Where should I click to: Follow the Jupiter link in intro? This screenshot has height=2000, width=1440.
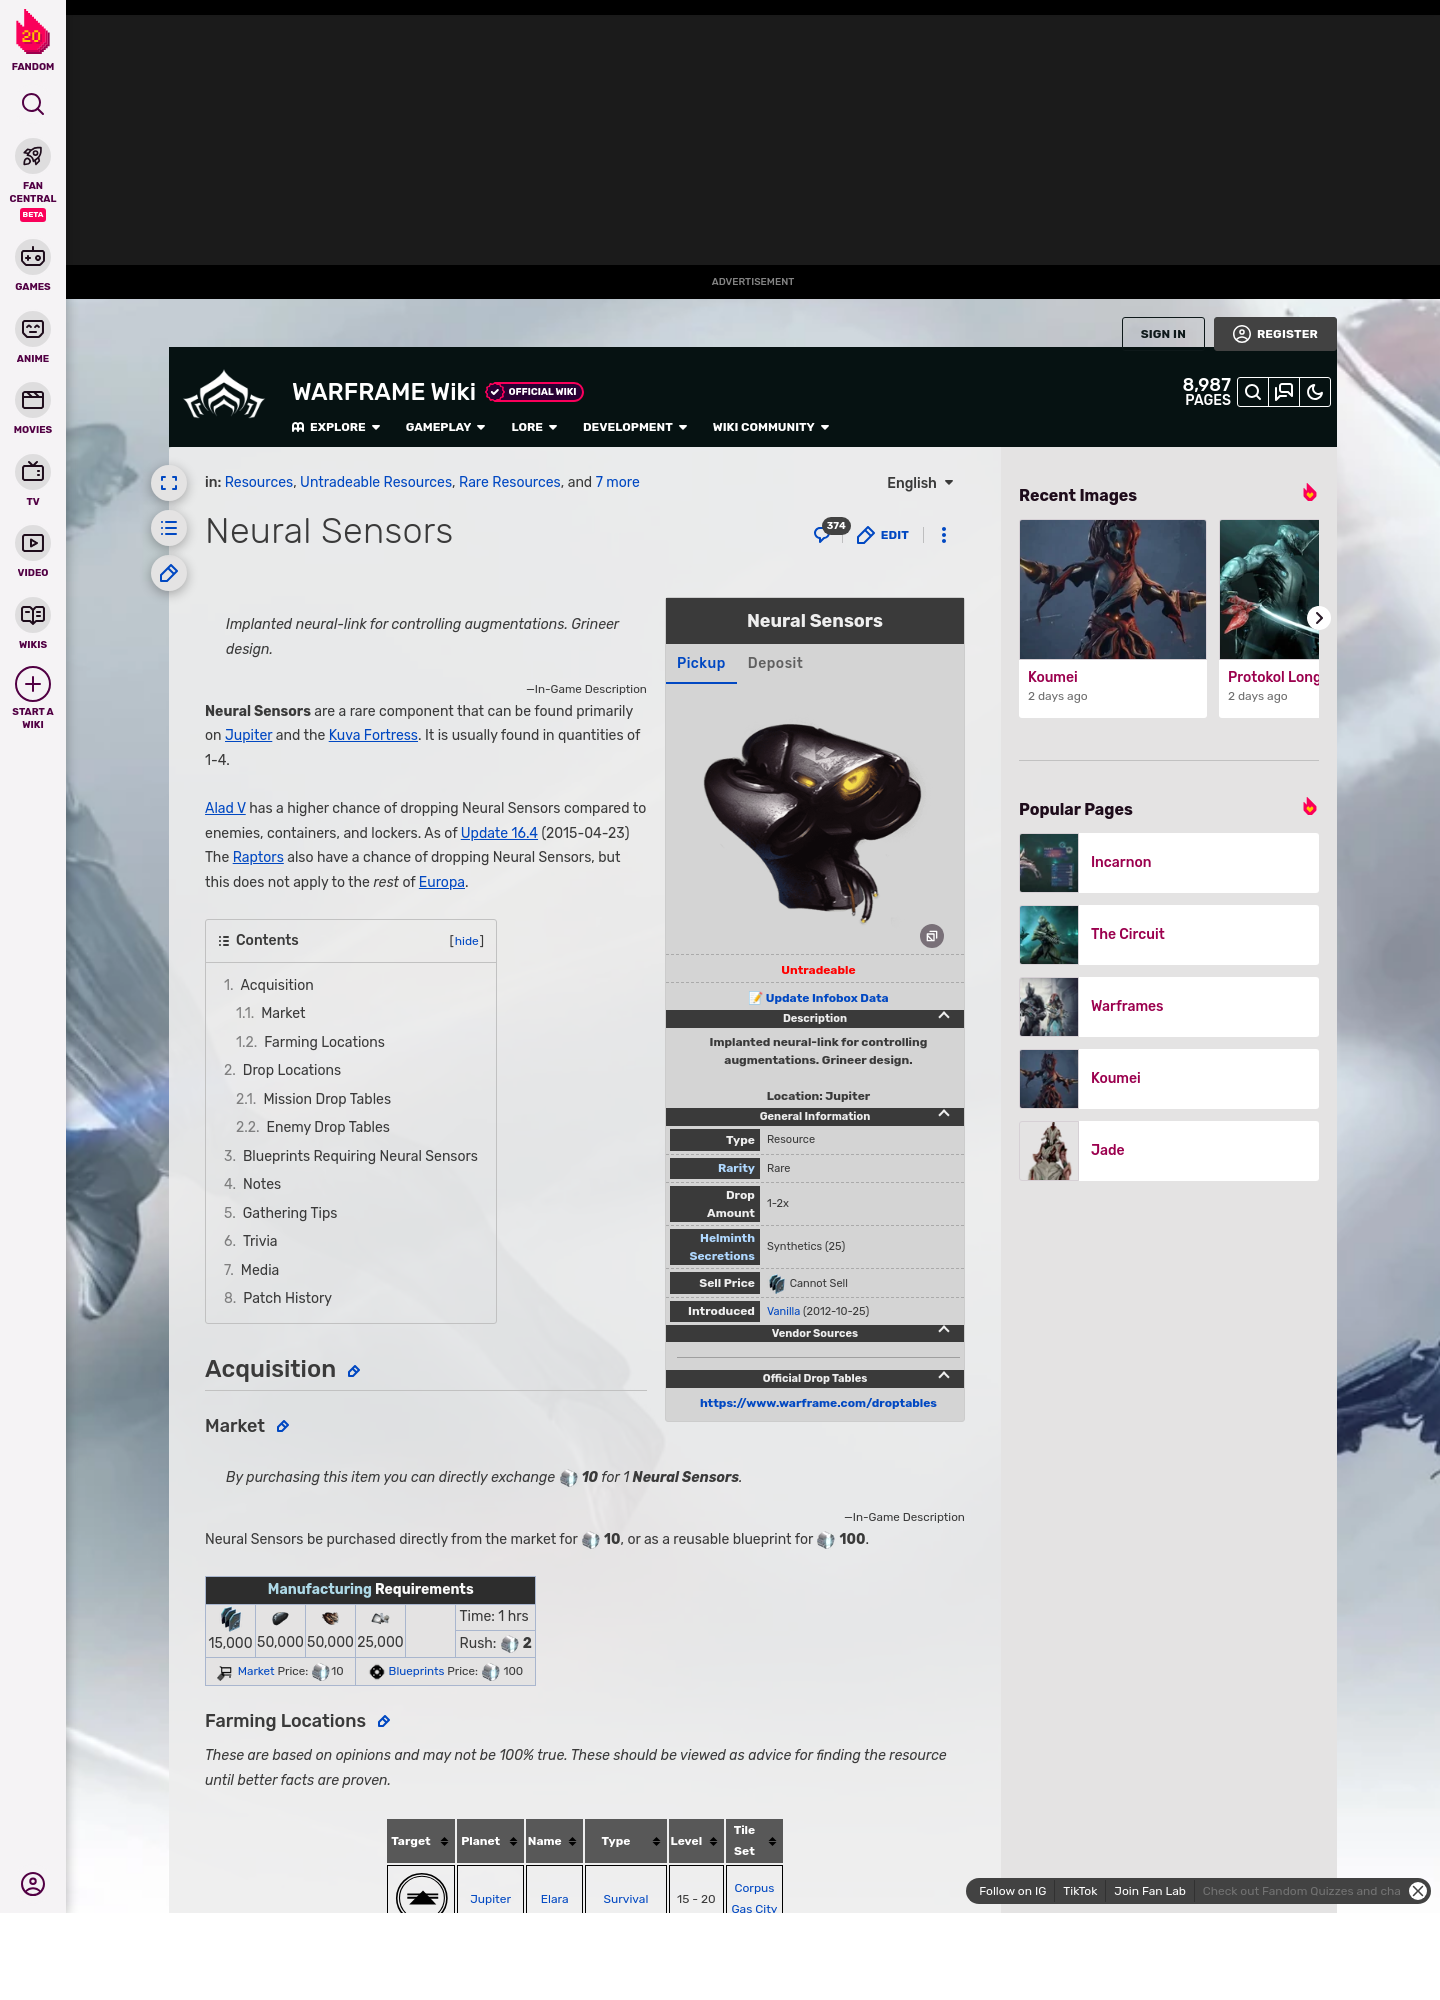(x=248, y=735)
